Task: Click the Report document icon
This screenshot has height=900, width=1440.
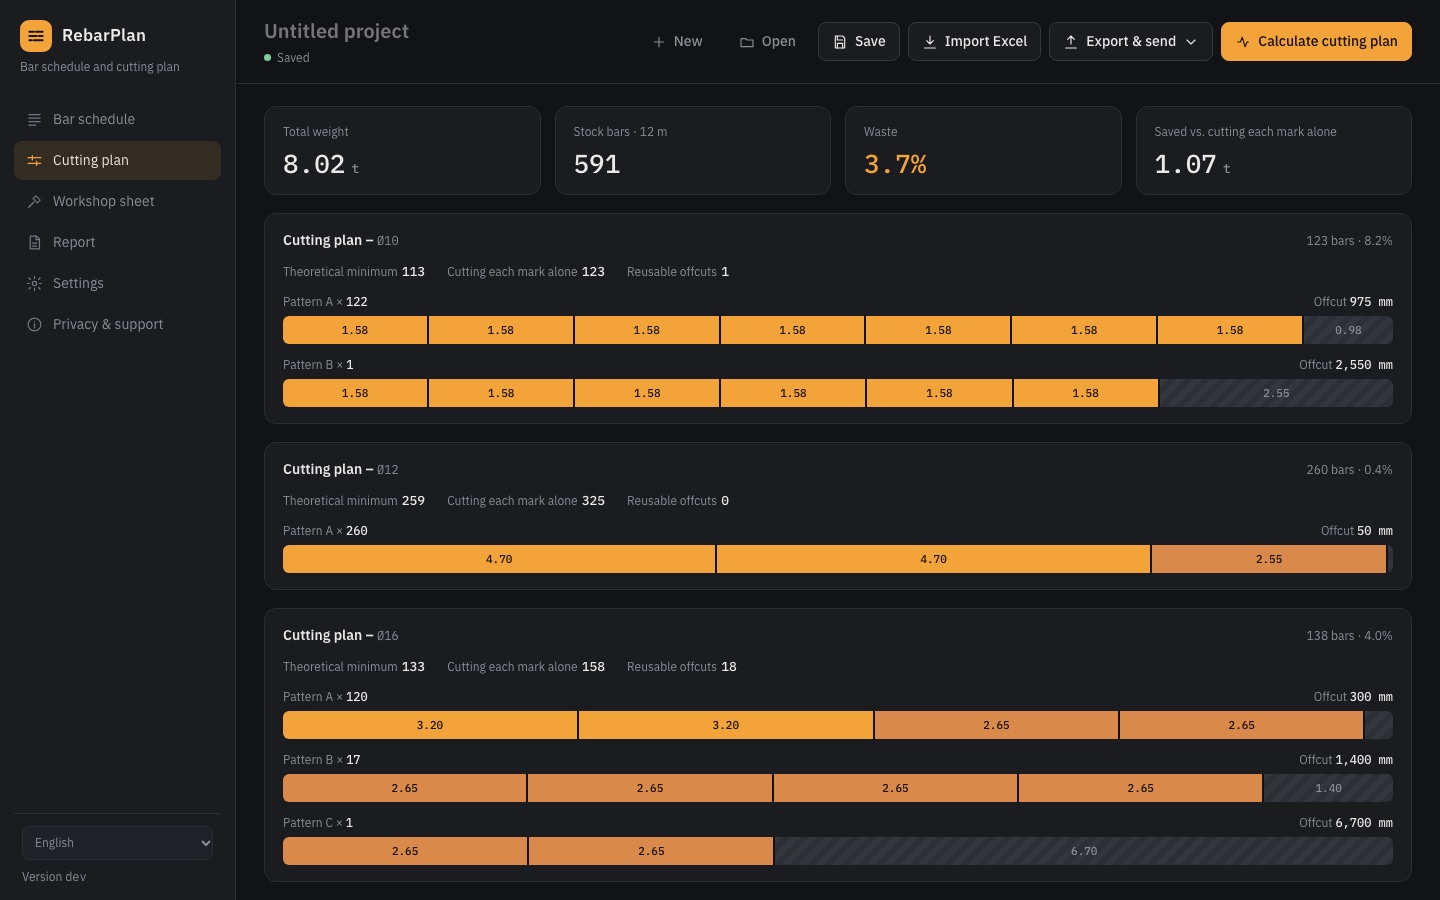Action: click(34, 243)
